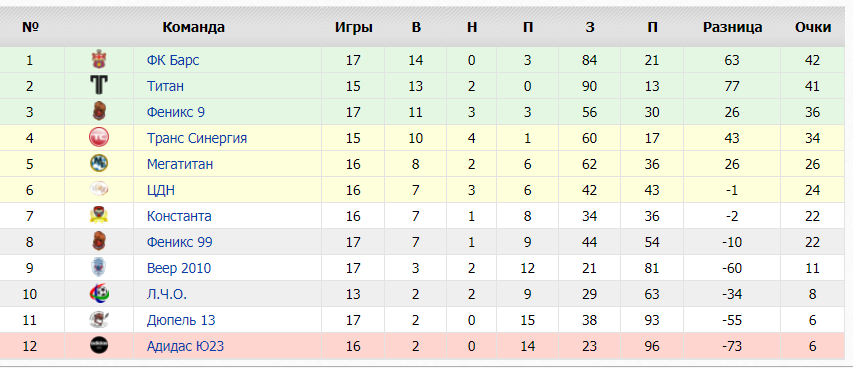Image resolution: width=853 pixels, height=368 pixels.
Task: Open the Феникс 99 team link
Action: click(x=180, y=242)
